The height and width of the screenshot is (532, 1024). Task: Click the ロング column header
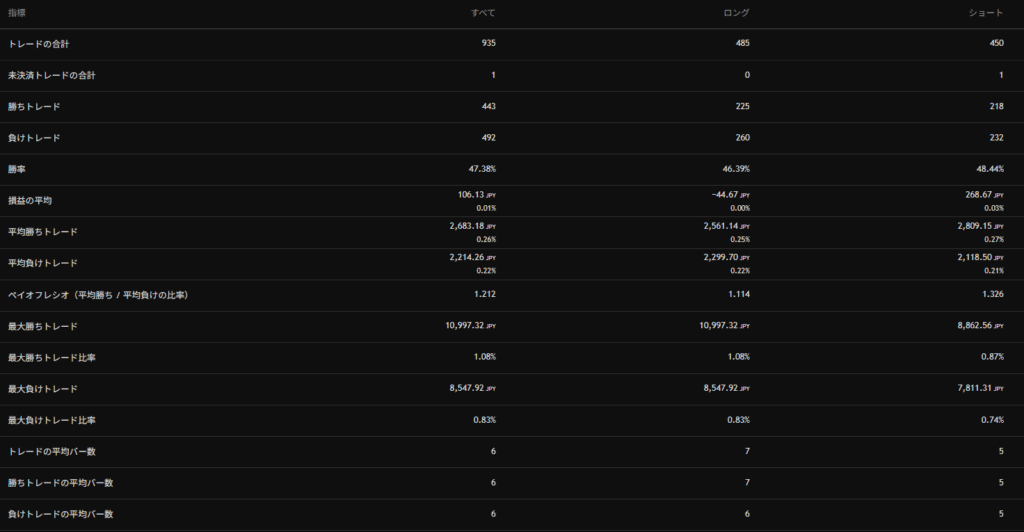[x=734, y=12]
